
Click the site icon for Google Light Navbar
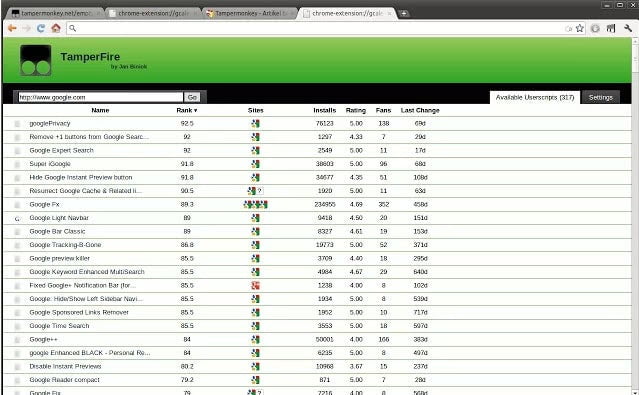pos(255,218)
